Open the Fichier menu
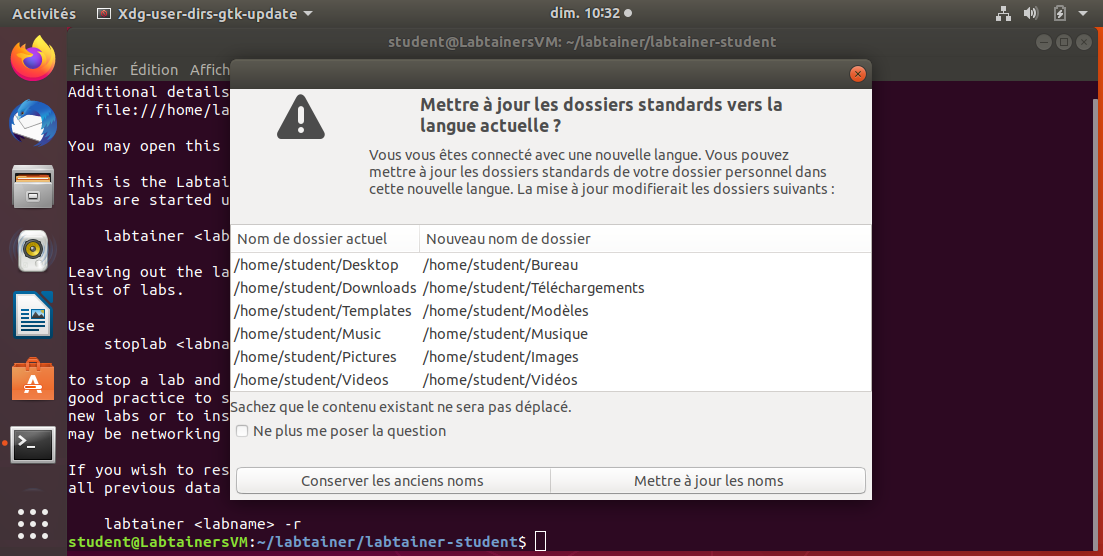This screenshot has width=1103, height=556. (x=95, y=70)
